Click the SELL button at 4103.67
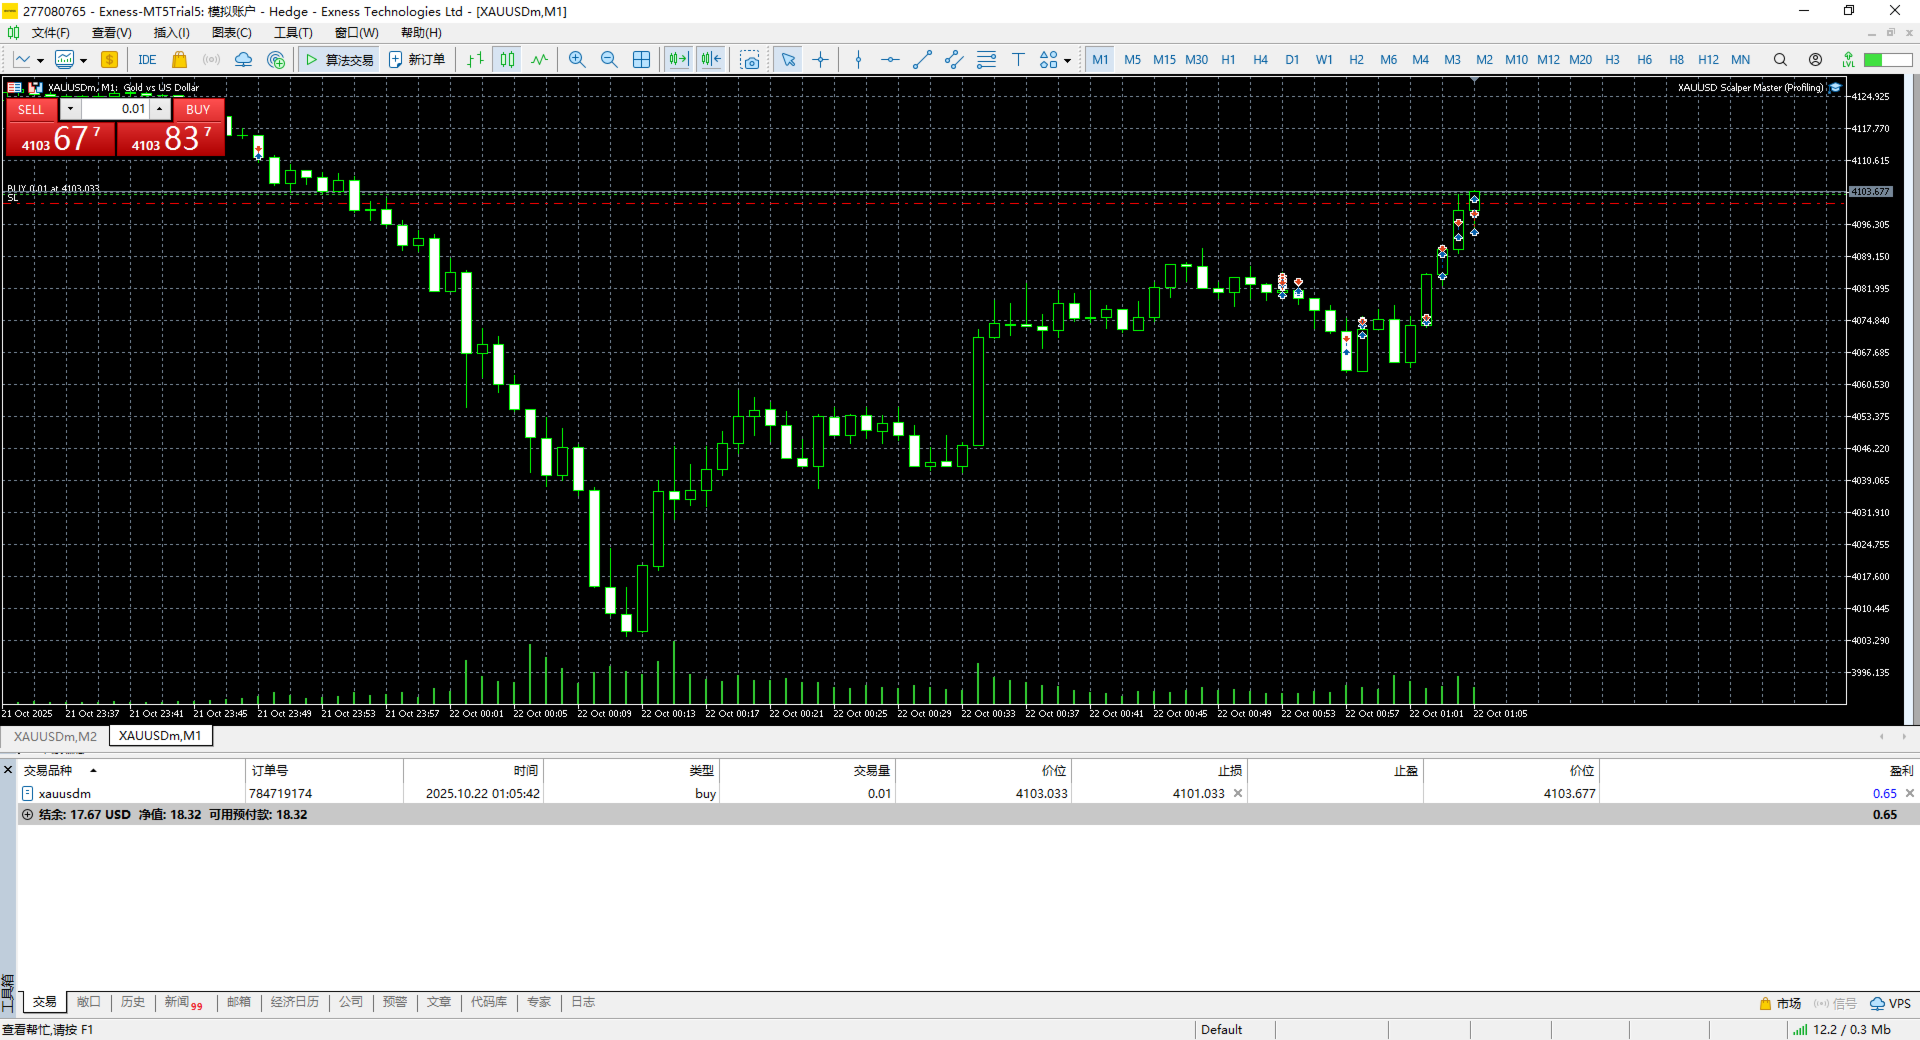1920x1040 pixels. tap(60, 138)
